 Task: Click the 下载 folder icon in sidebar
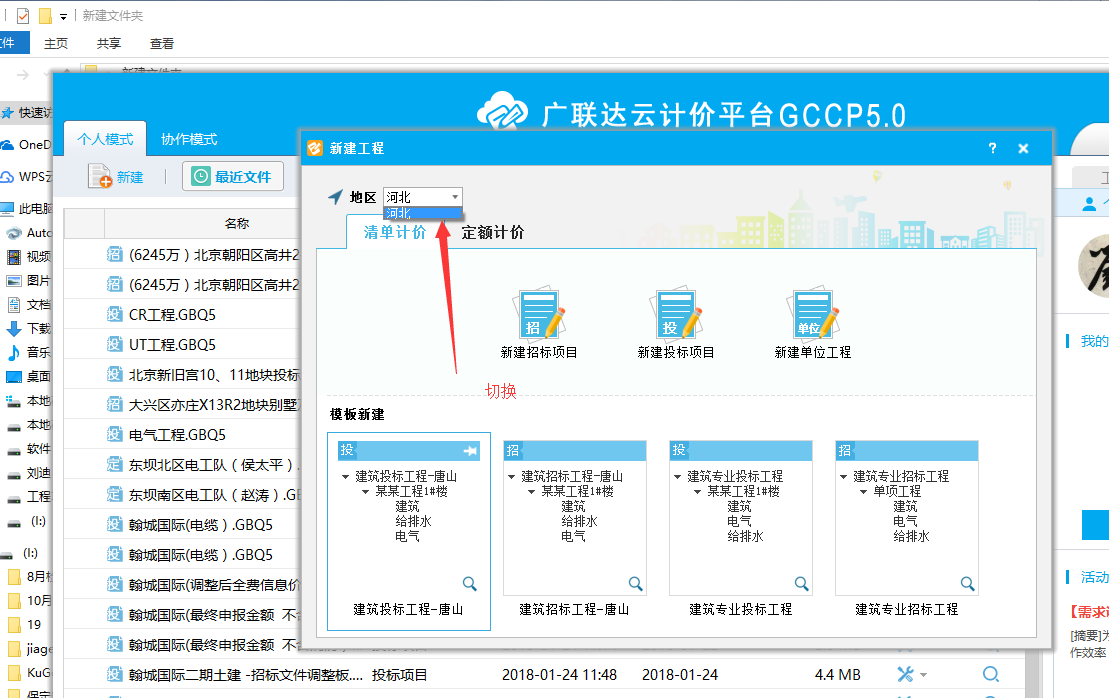click(13, 328)
